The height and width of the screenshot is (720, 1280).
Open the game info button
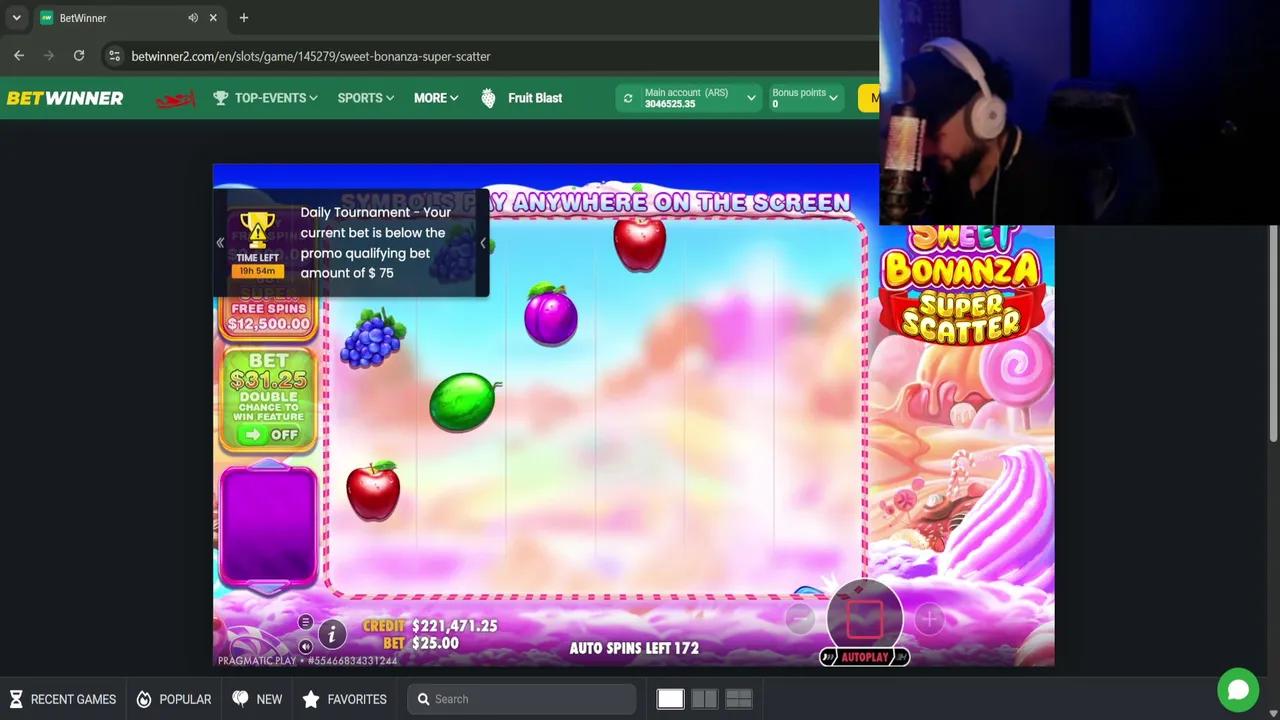tap(332, 633)
